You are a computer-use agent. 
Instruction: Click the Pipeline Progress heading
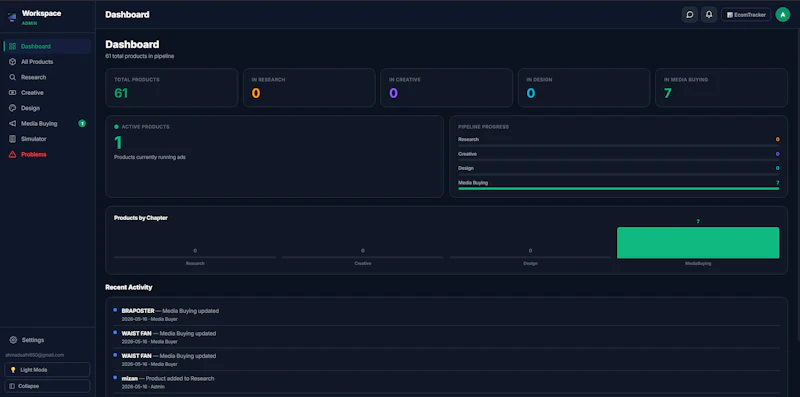click(x=483, y=127)
